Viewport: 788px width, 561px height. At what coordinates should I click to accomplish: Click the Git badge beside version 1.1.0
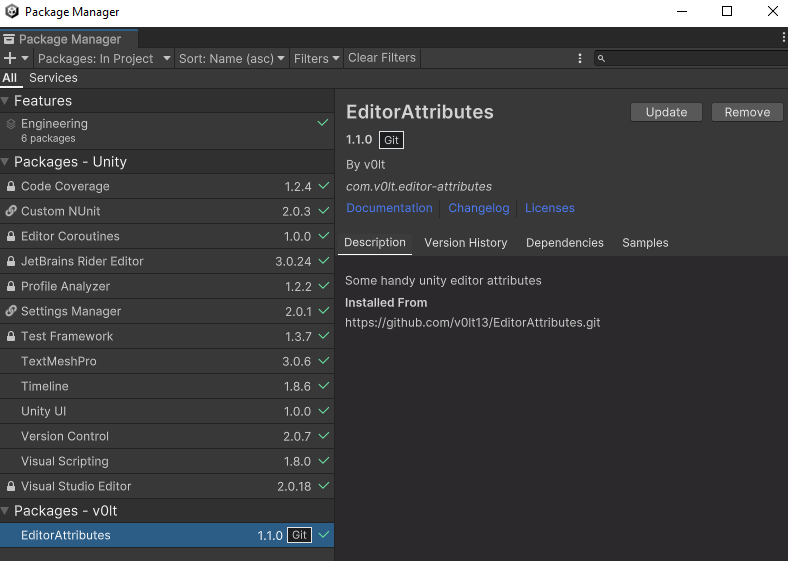click(391, 140)
